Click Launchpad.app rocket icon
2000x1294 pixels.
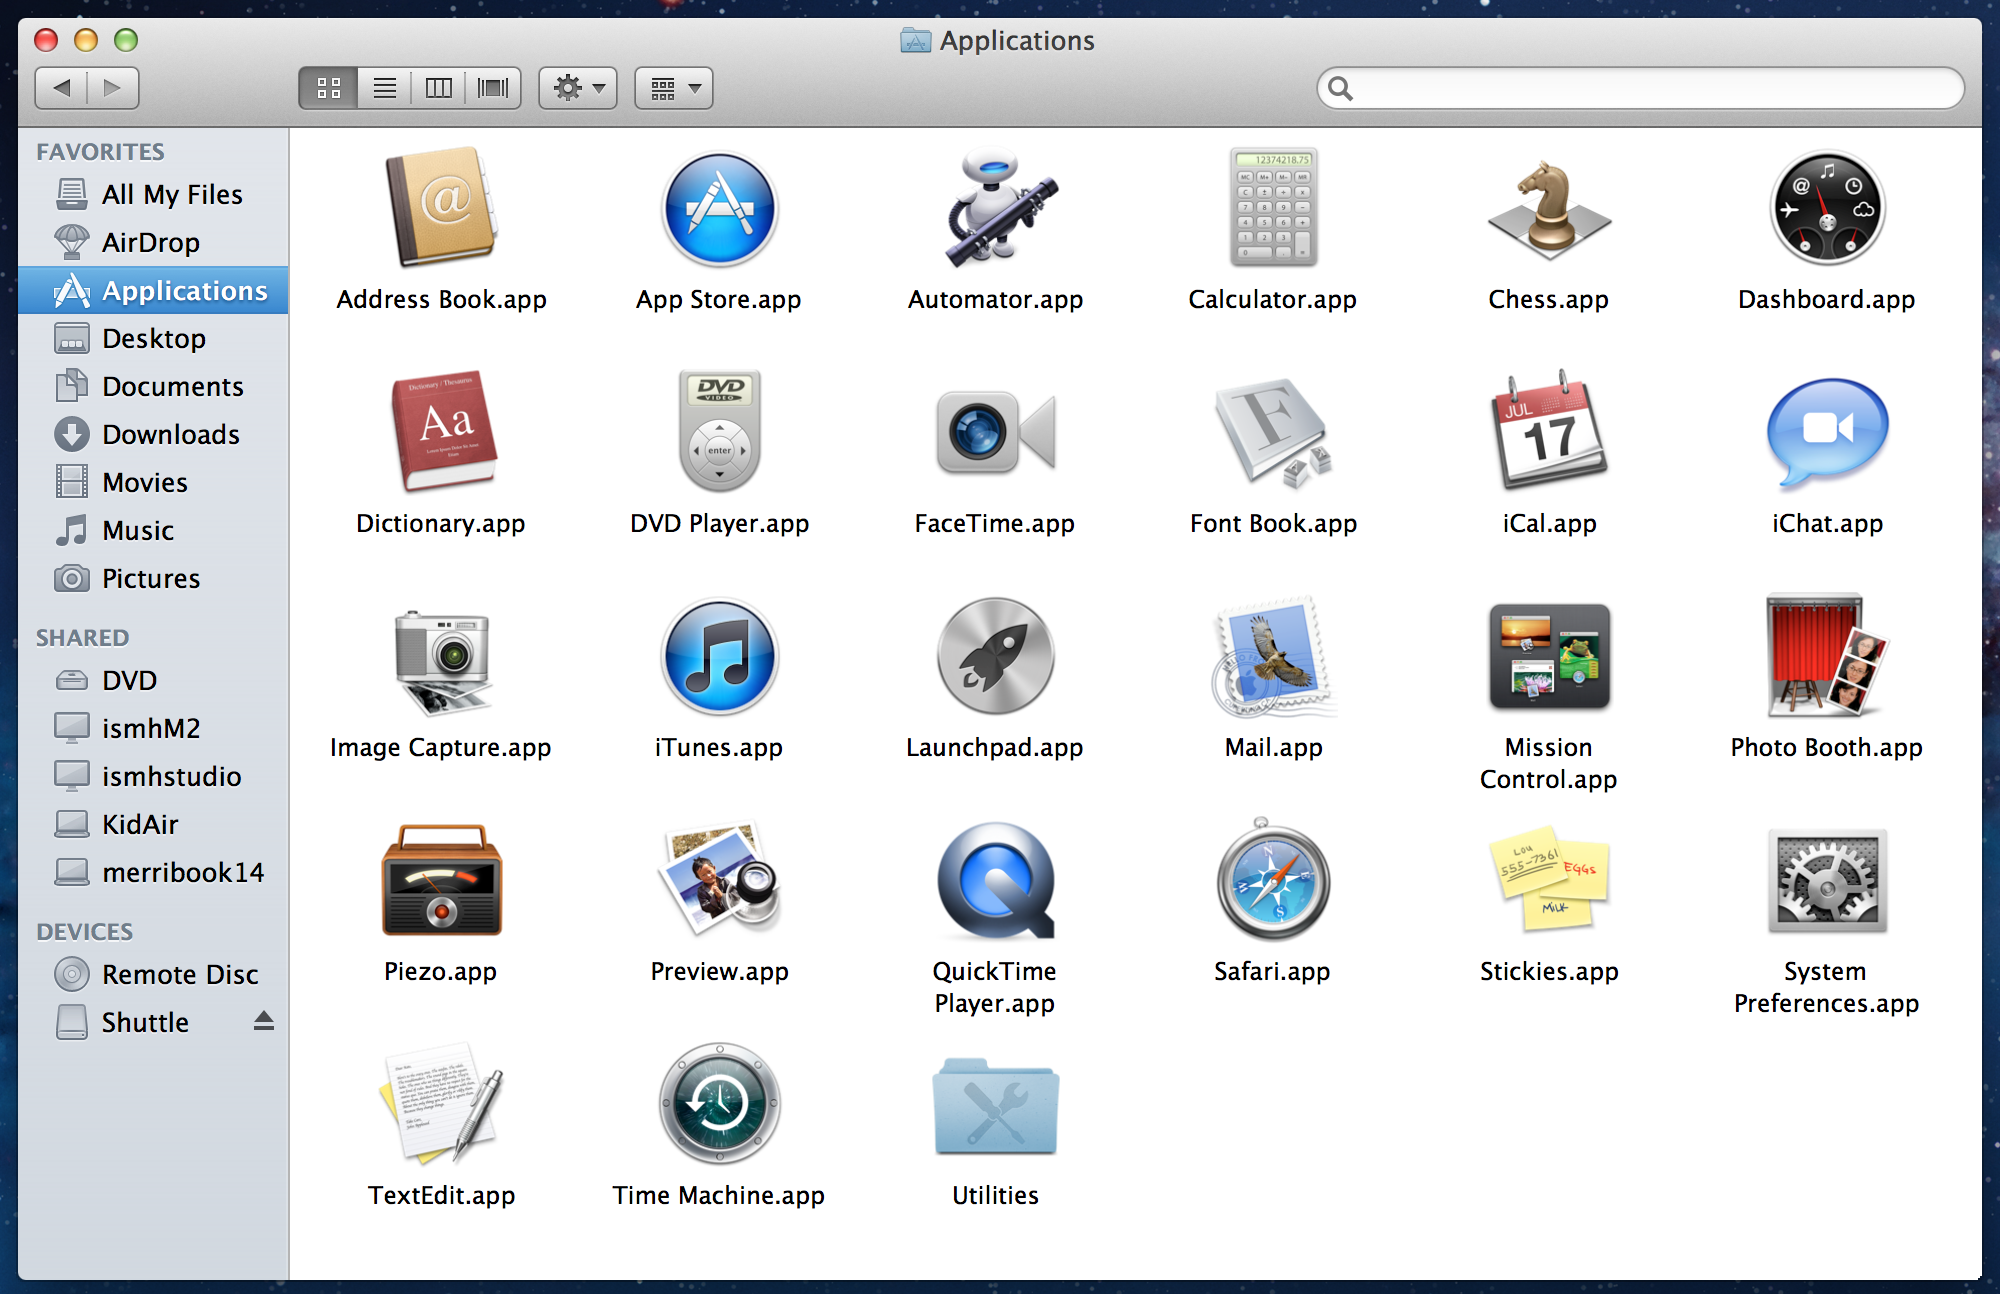[997, 656]
